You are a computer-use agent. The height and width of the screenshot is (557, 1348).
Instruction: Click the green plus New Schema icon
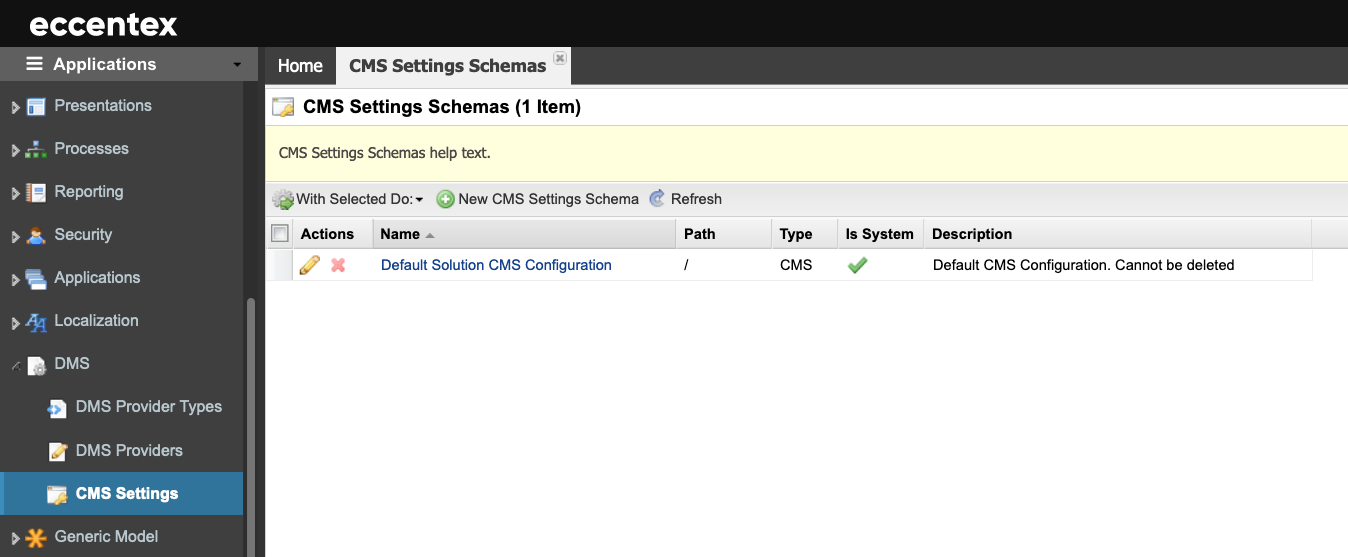pyautogui.click(x=446, y=199)
